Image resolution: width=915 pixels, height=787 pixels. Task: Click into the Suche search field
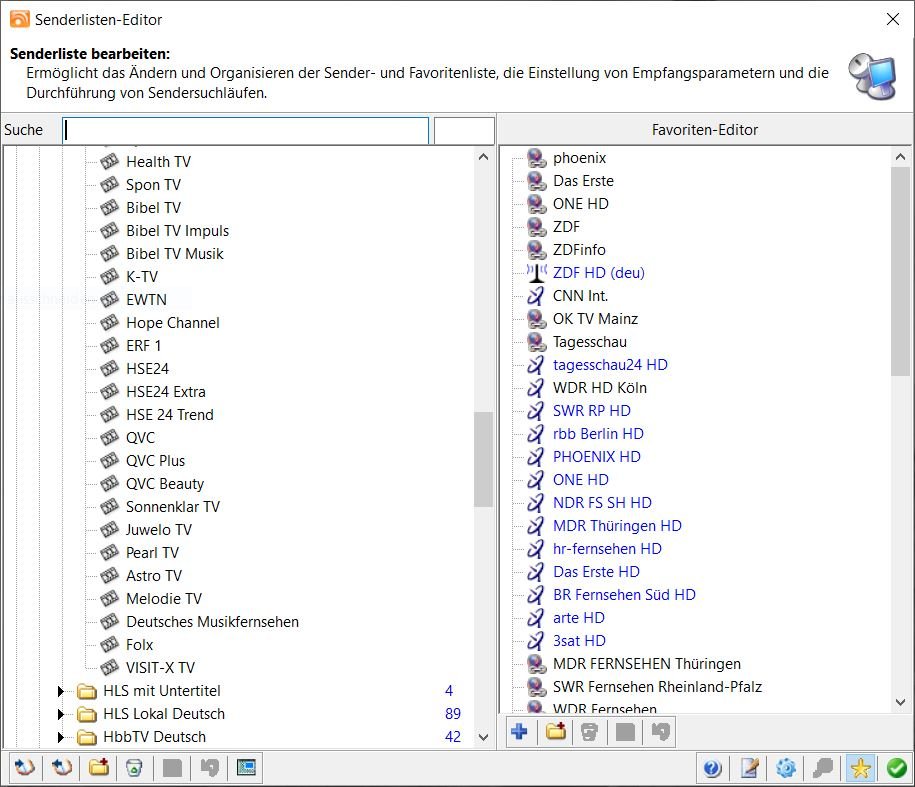pyautogui.click(x=245, y=130)
